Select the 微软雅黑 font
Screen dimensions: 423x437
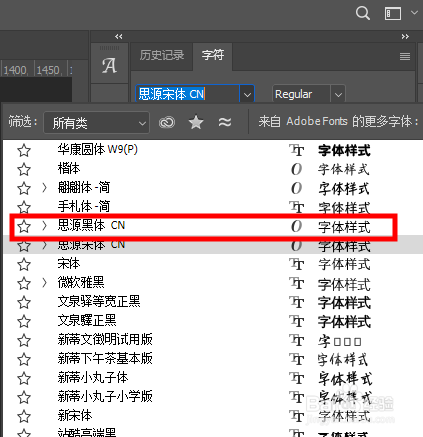click(x=81, y=282)
